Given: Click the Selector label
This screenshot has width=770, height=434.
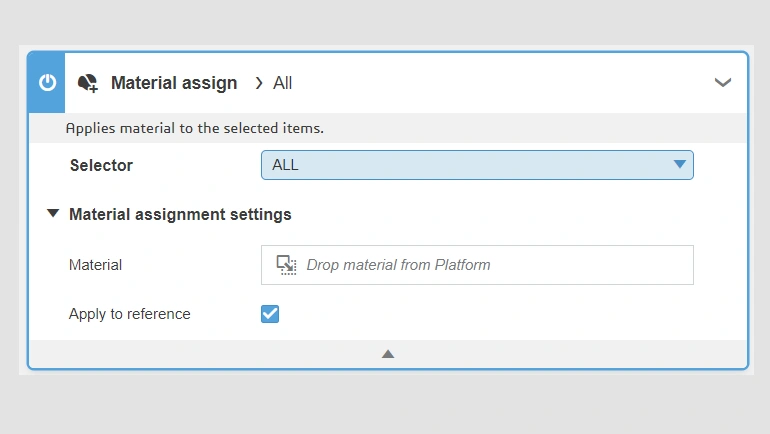Looking at the screenshot, I should (101, 165).
